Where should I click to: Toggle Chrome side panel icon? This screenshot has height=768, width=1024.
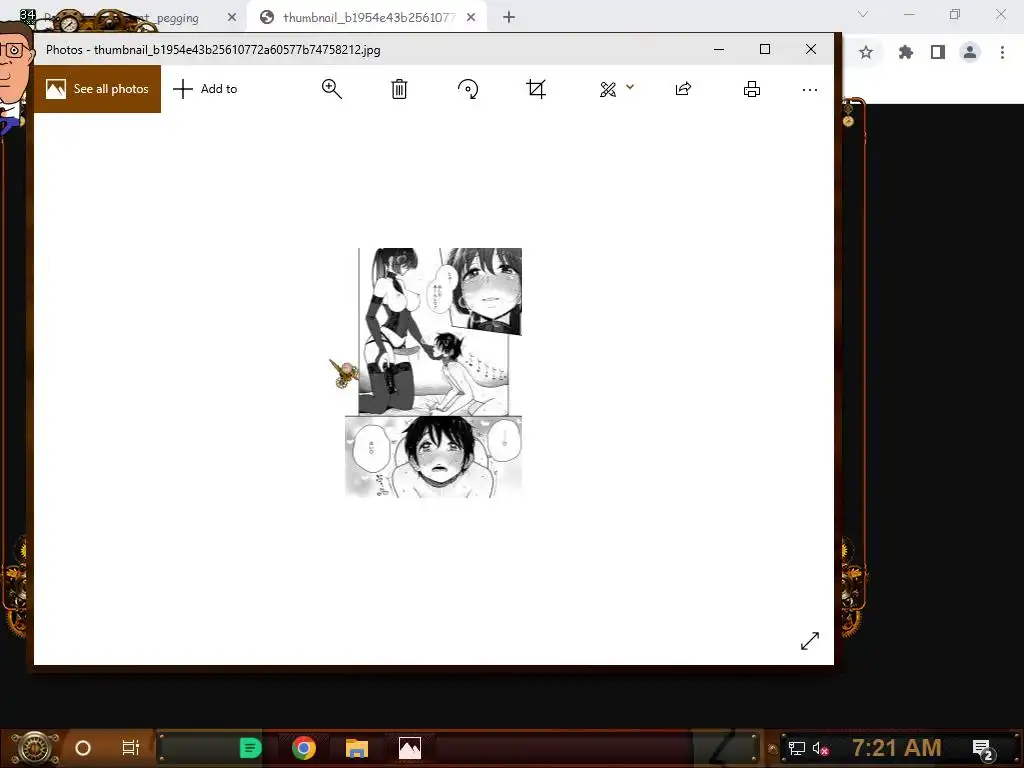pyautogui.click(x=938, y=52)
